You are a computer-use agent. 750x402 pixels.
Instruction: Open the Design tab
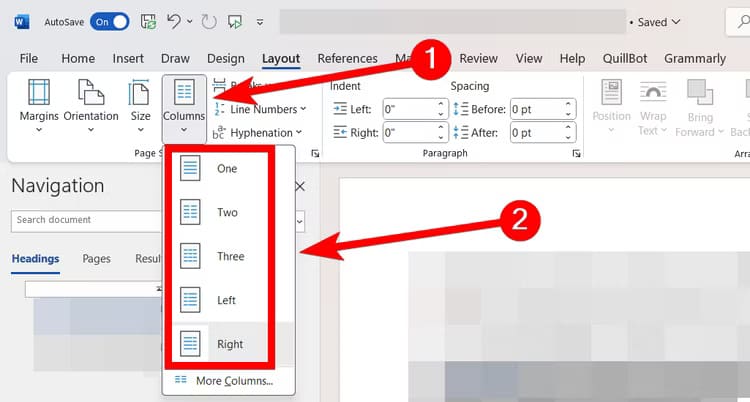pyautogui.click(x=226, y=58)
